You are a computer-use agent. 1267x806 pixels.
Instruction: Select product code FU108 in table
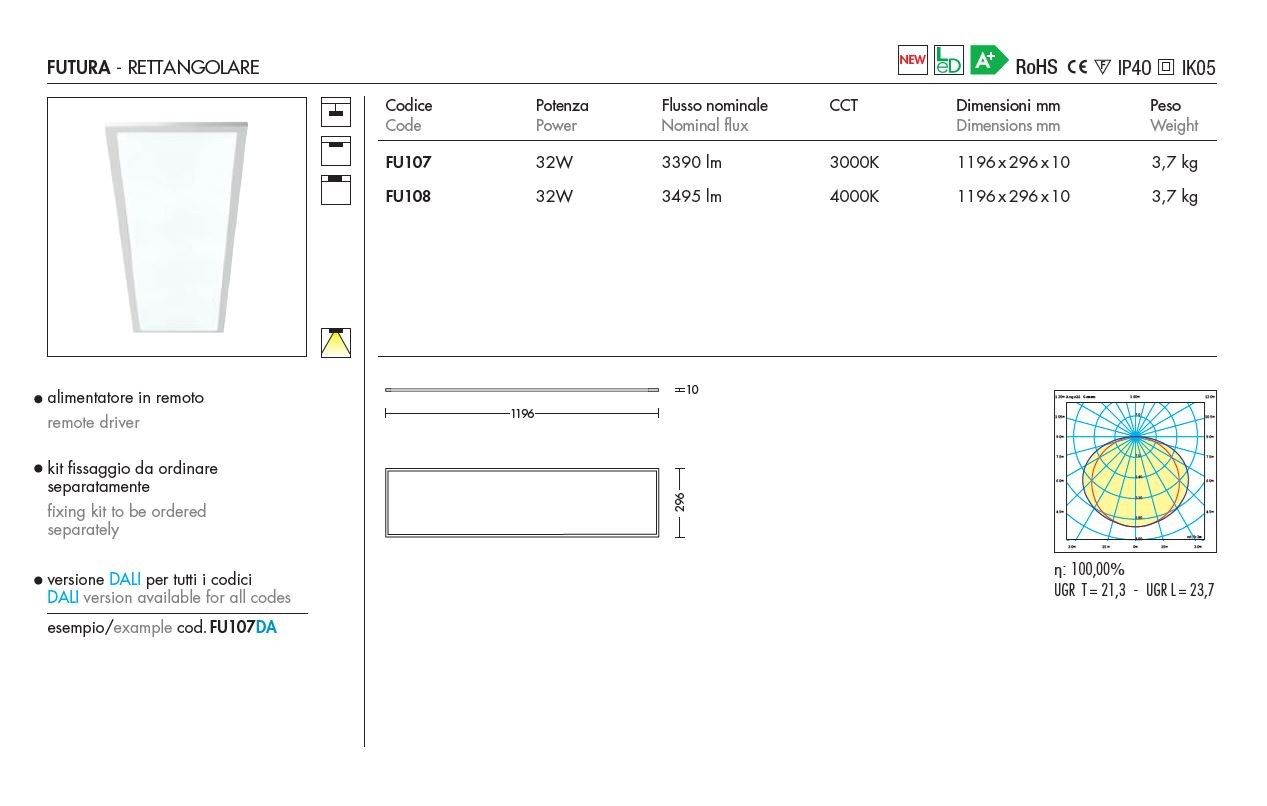[x=408, y=196]
